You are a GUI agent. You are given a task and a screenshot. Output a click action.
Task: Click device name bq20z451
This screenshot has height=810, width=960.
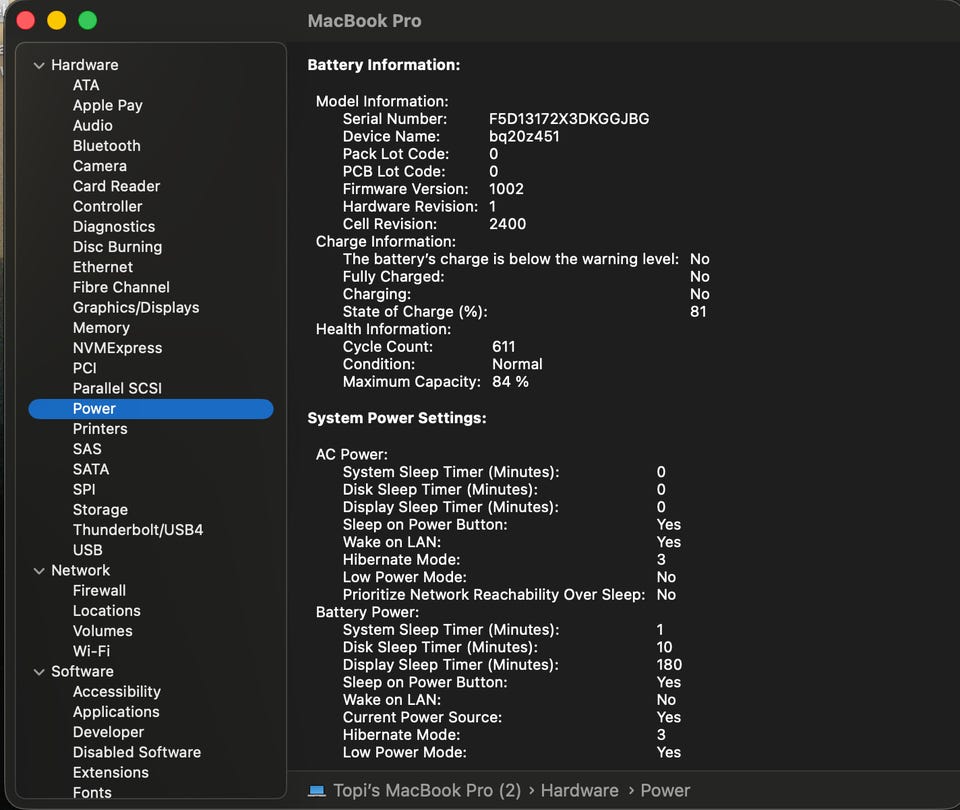point(524,136)
